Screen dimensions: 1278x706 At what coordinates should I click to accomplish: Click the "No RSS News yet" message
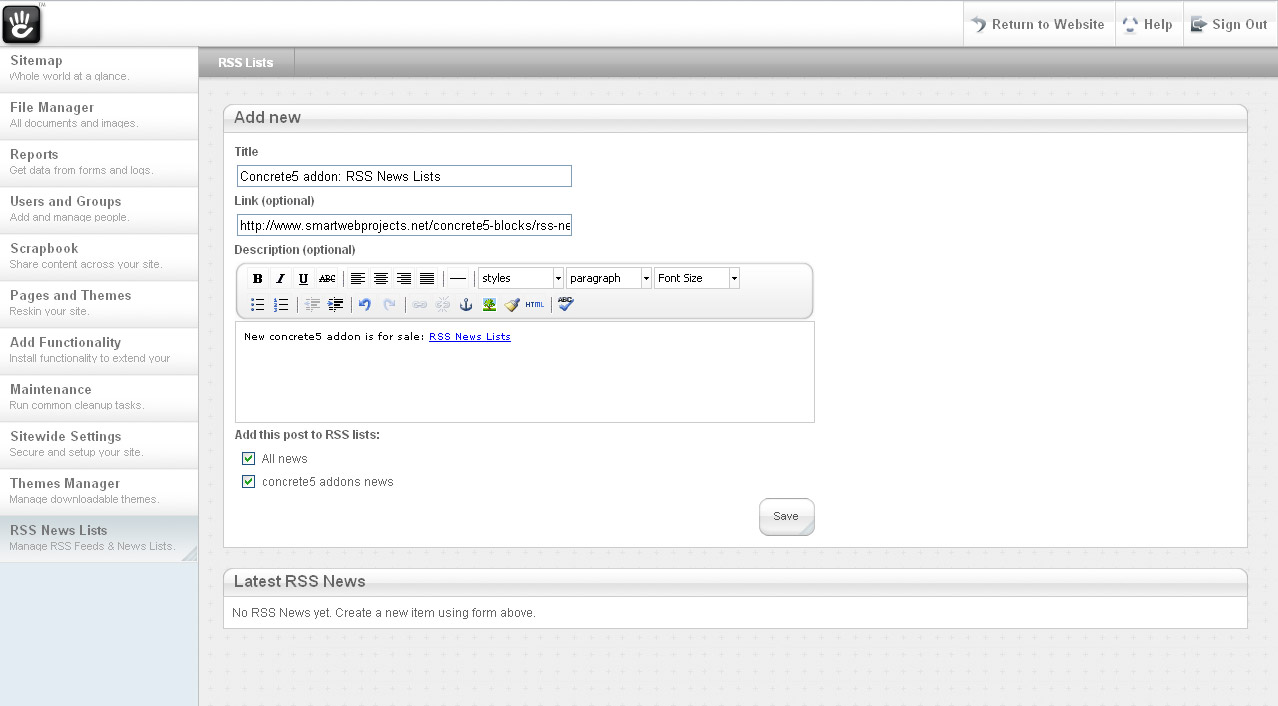coord(384,613)
